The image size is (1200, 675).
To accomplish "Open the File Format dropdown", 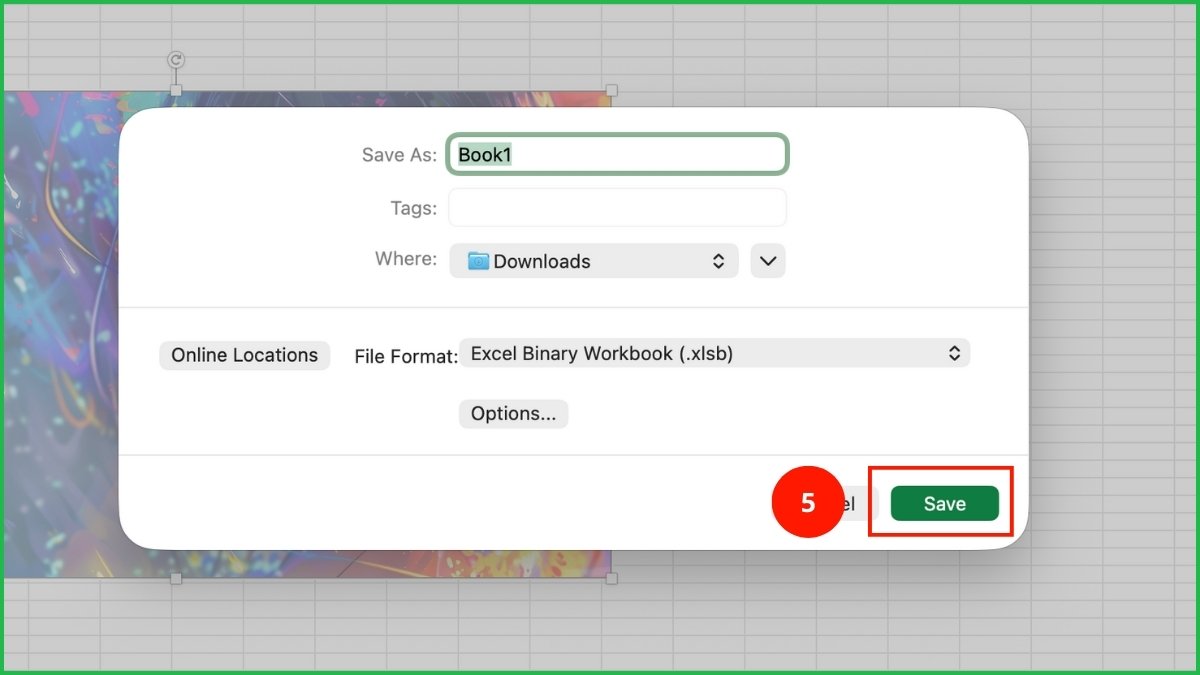I will (714, 353).
